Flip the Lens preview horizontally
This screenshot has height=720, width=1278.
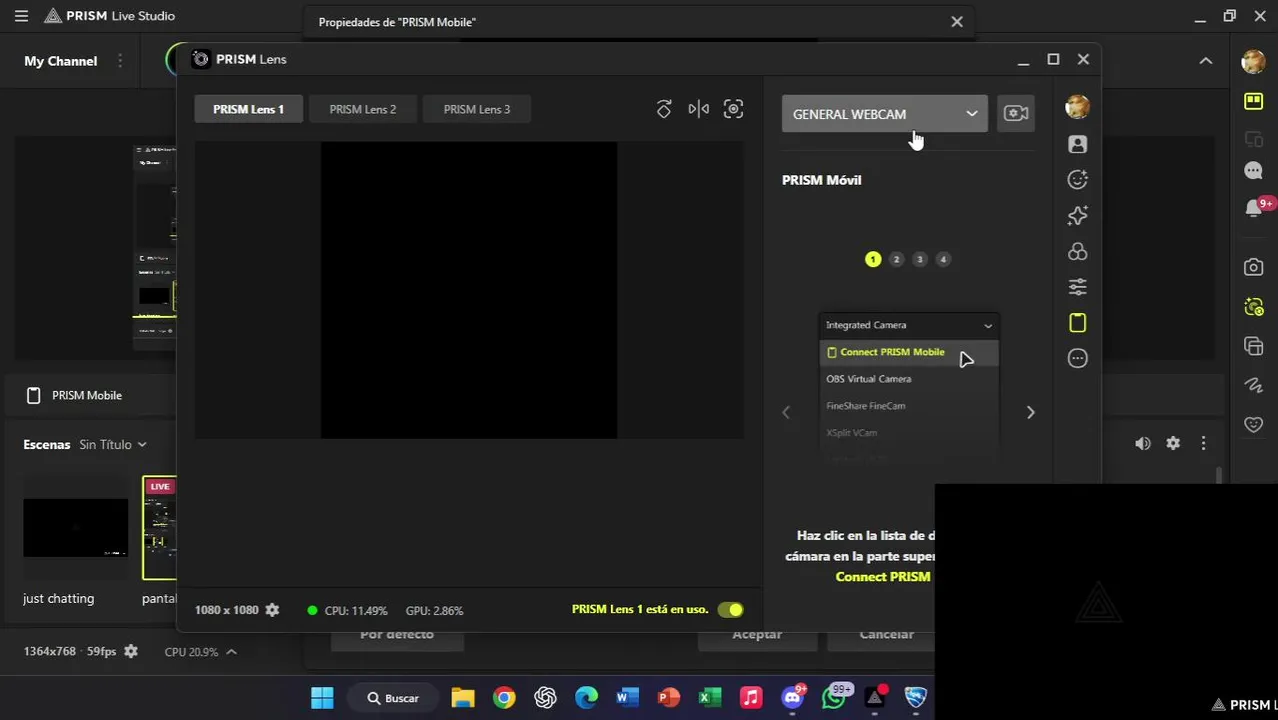[x=698, y=109]
